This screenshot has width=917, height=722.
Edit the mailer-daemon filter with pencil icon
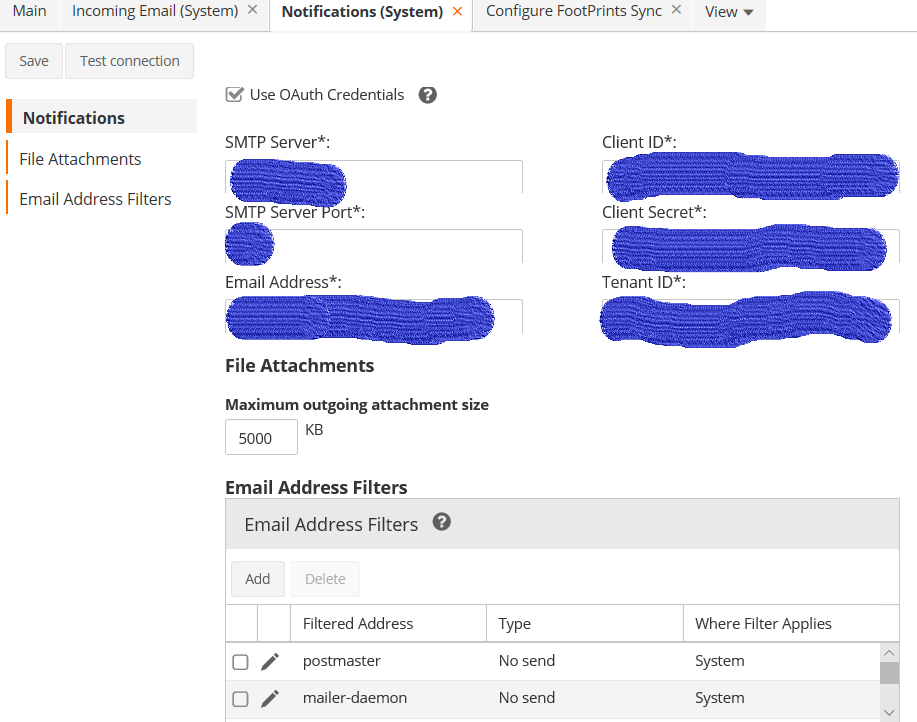[x=270, y=698]
